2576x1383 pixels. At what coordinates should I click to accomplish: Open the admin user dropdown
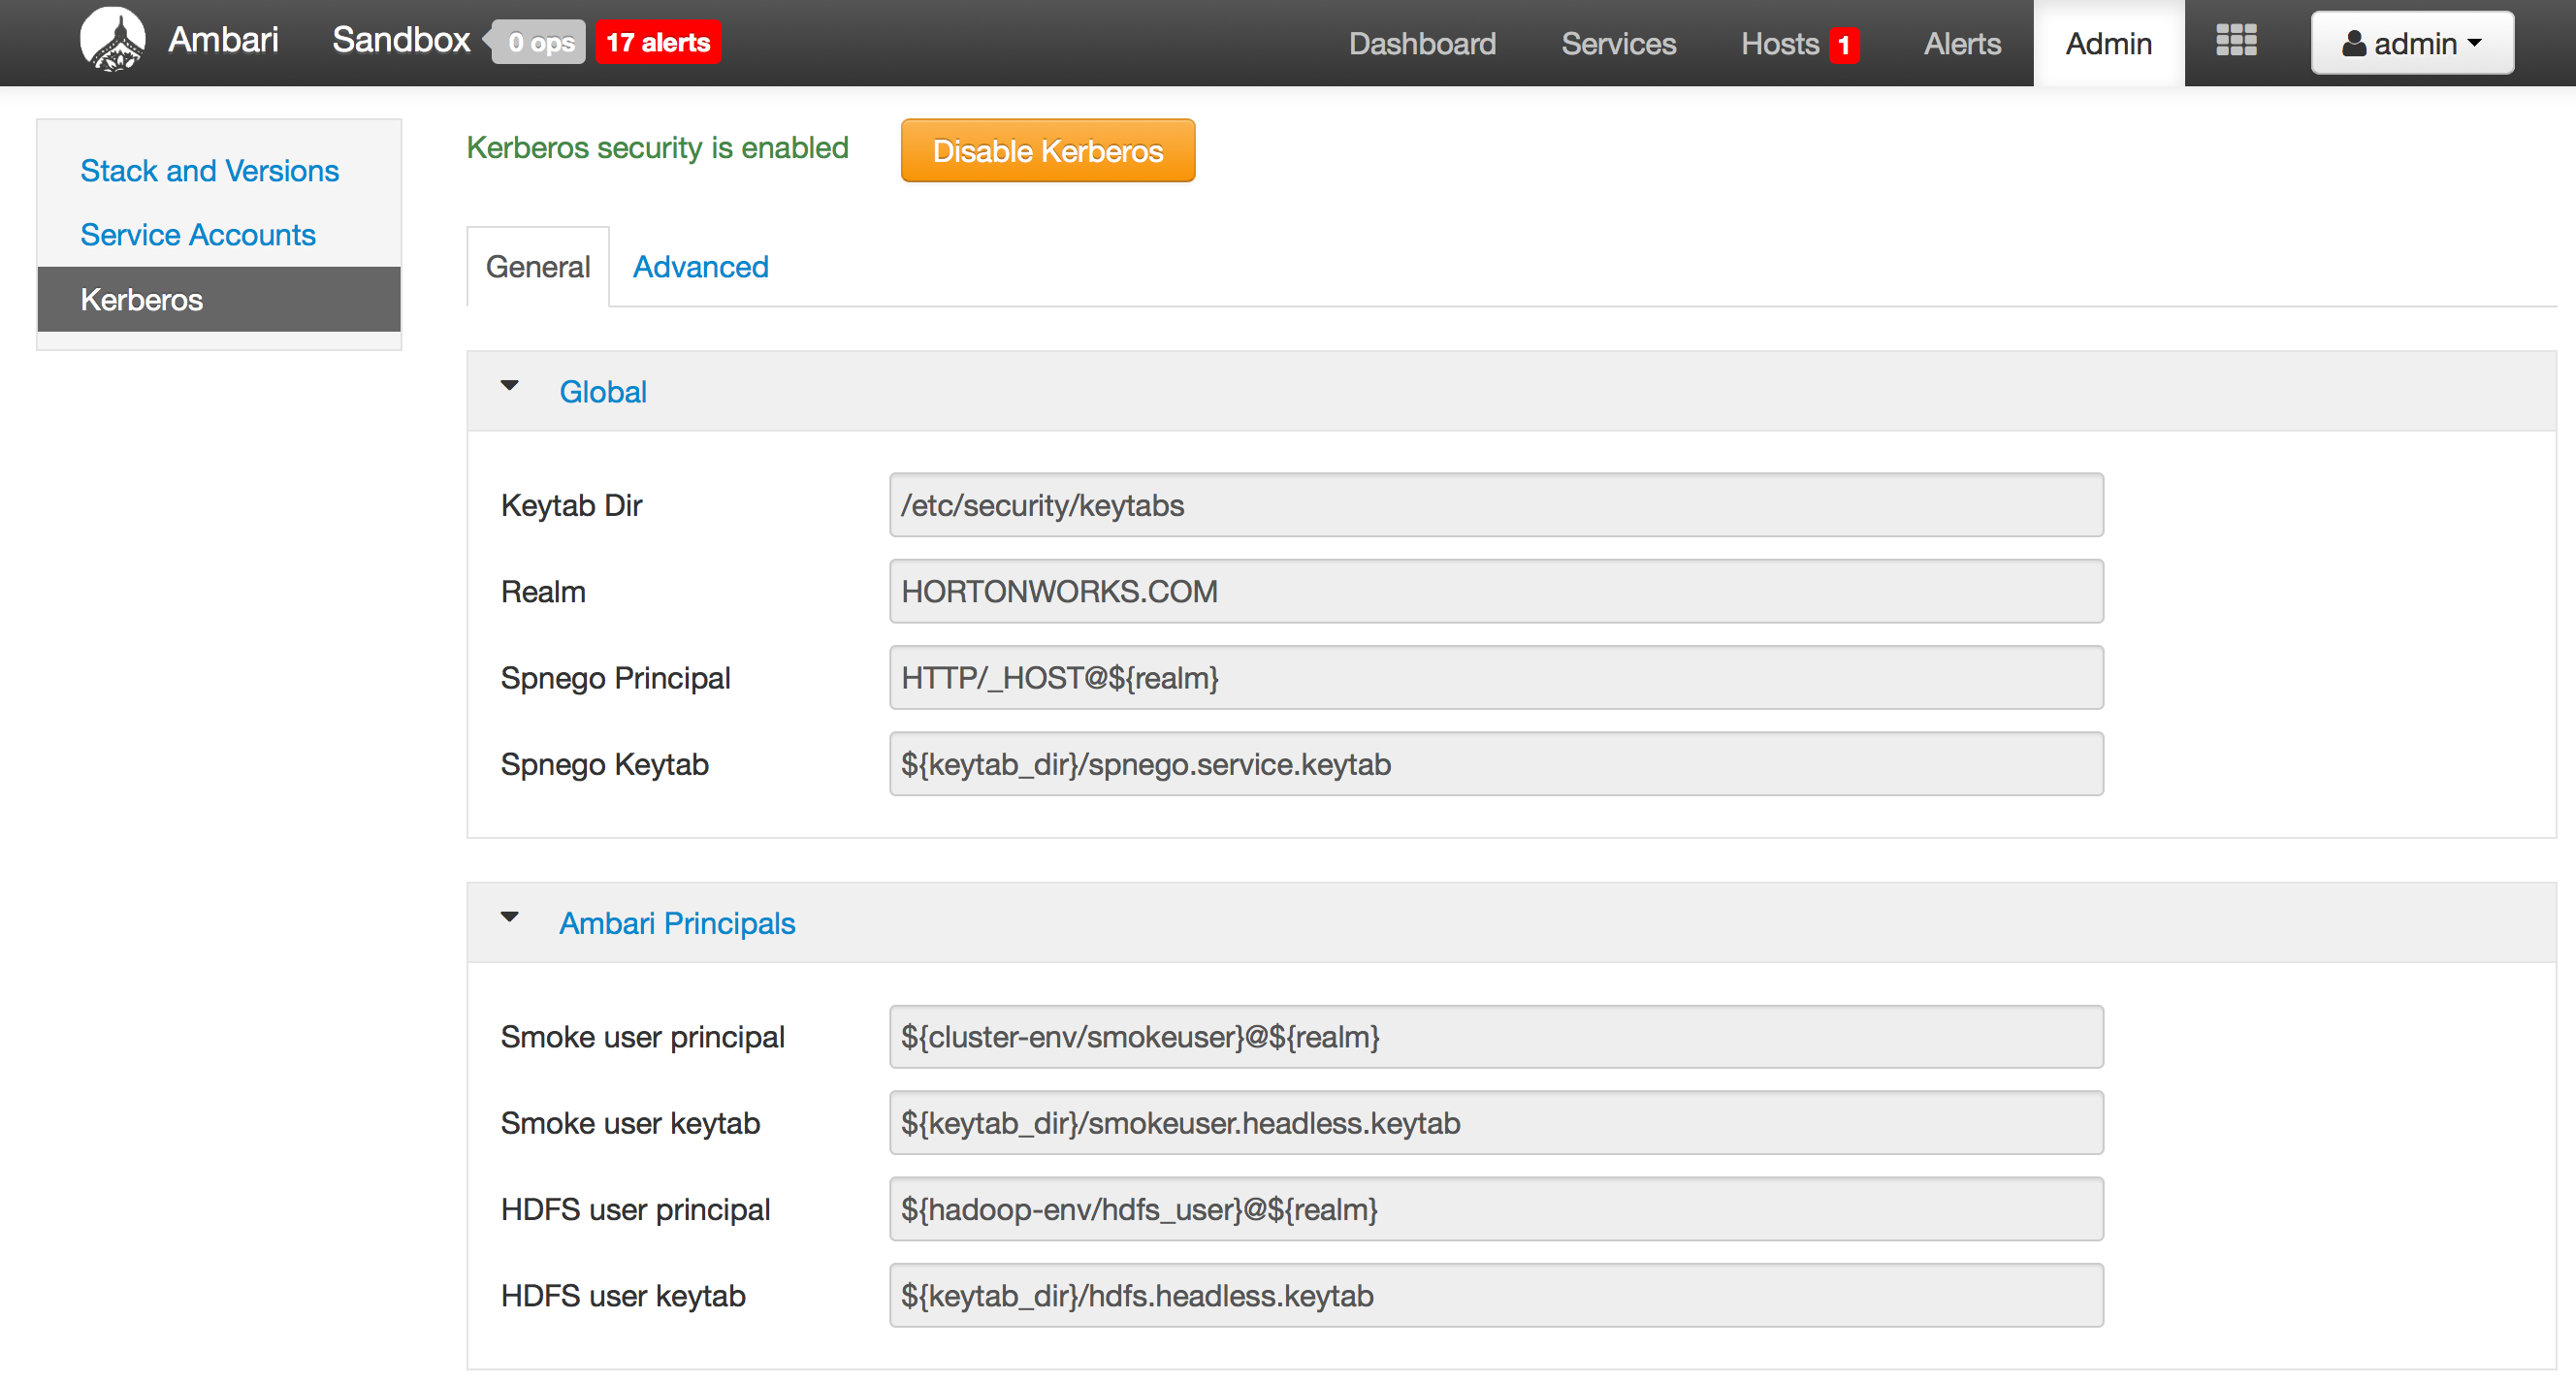(x=2411, y=43)
